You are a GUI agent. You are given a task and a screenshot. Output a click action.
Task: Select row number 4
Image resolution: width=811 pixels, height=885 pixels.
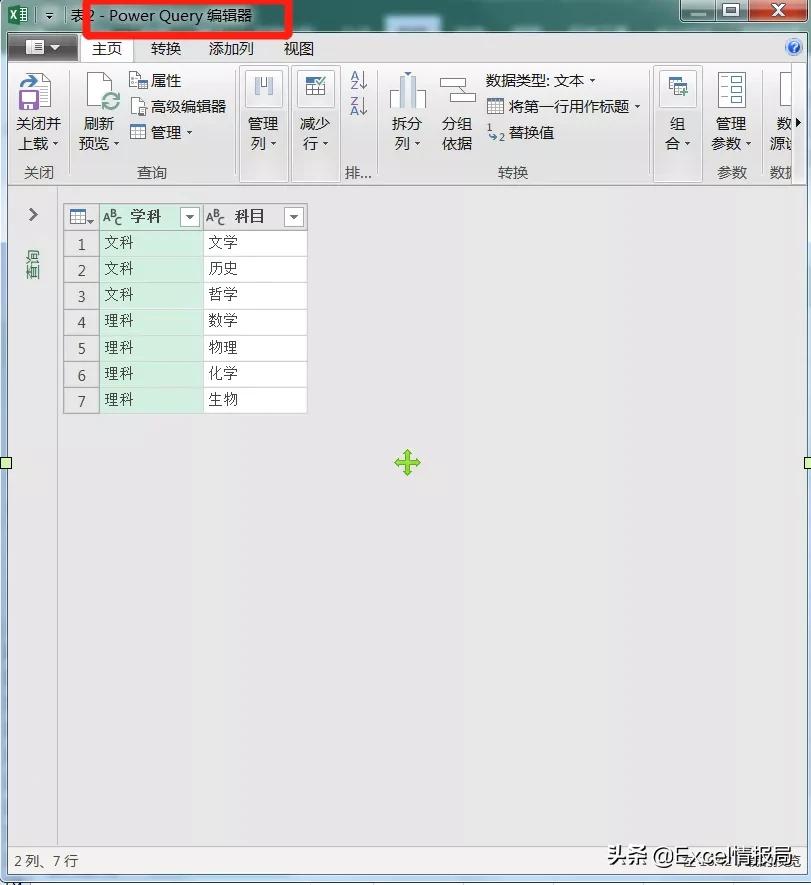[82, 322]
